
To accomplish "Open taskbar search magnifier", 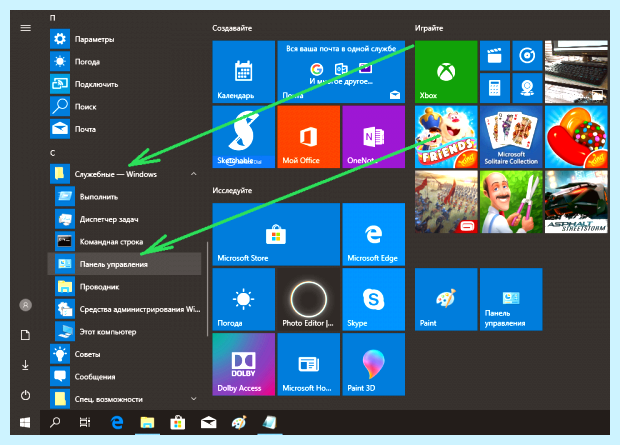I will tap(55, 422).
